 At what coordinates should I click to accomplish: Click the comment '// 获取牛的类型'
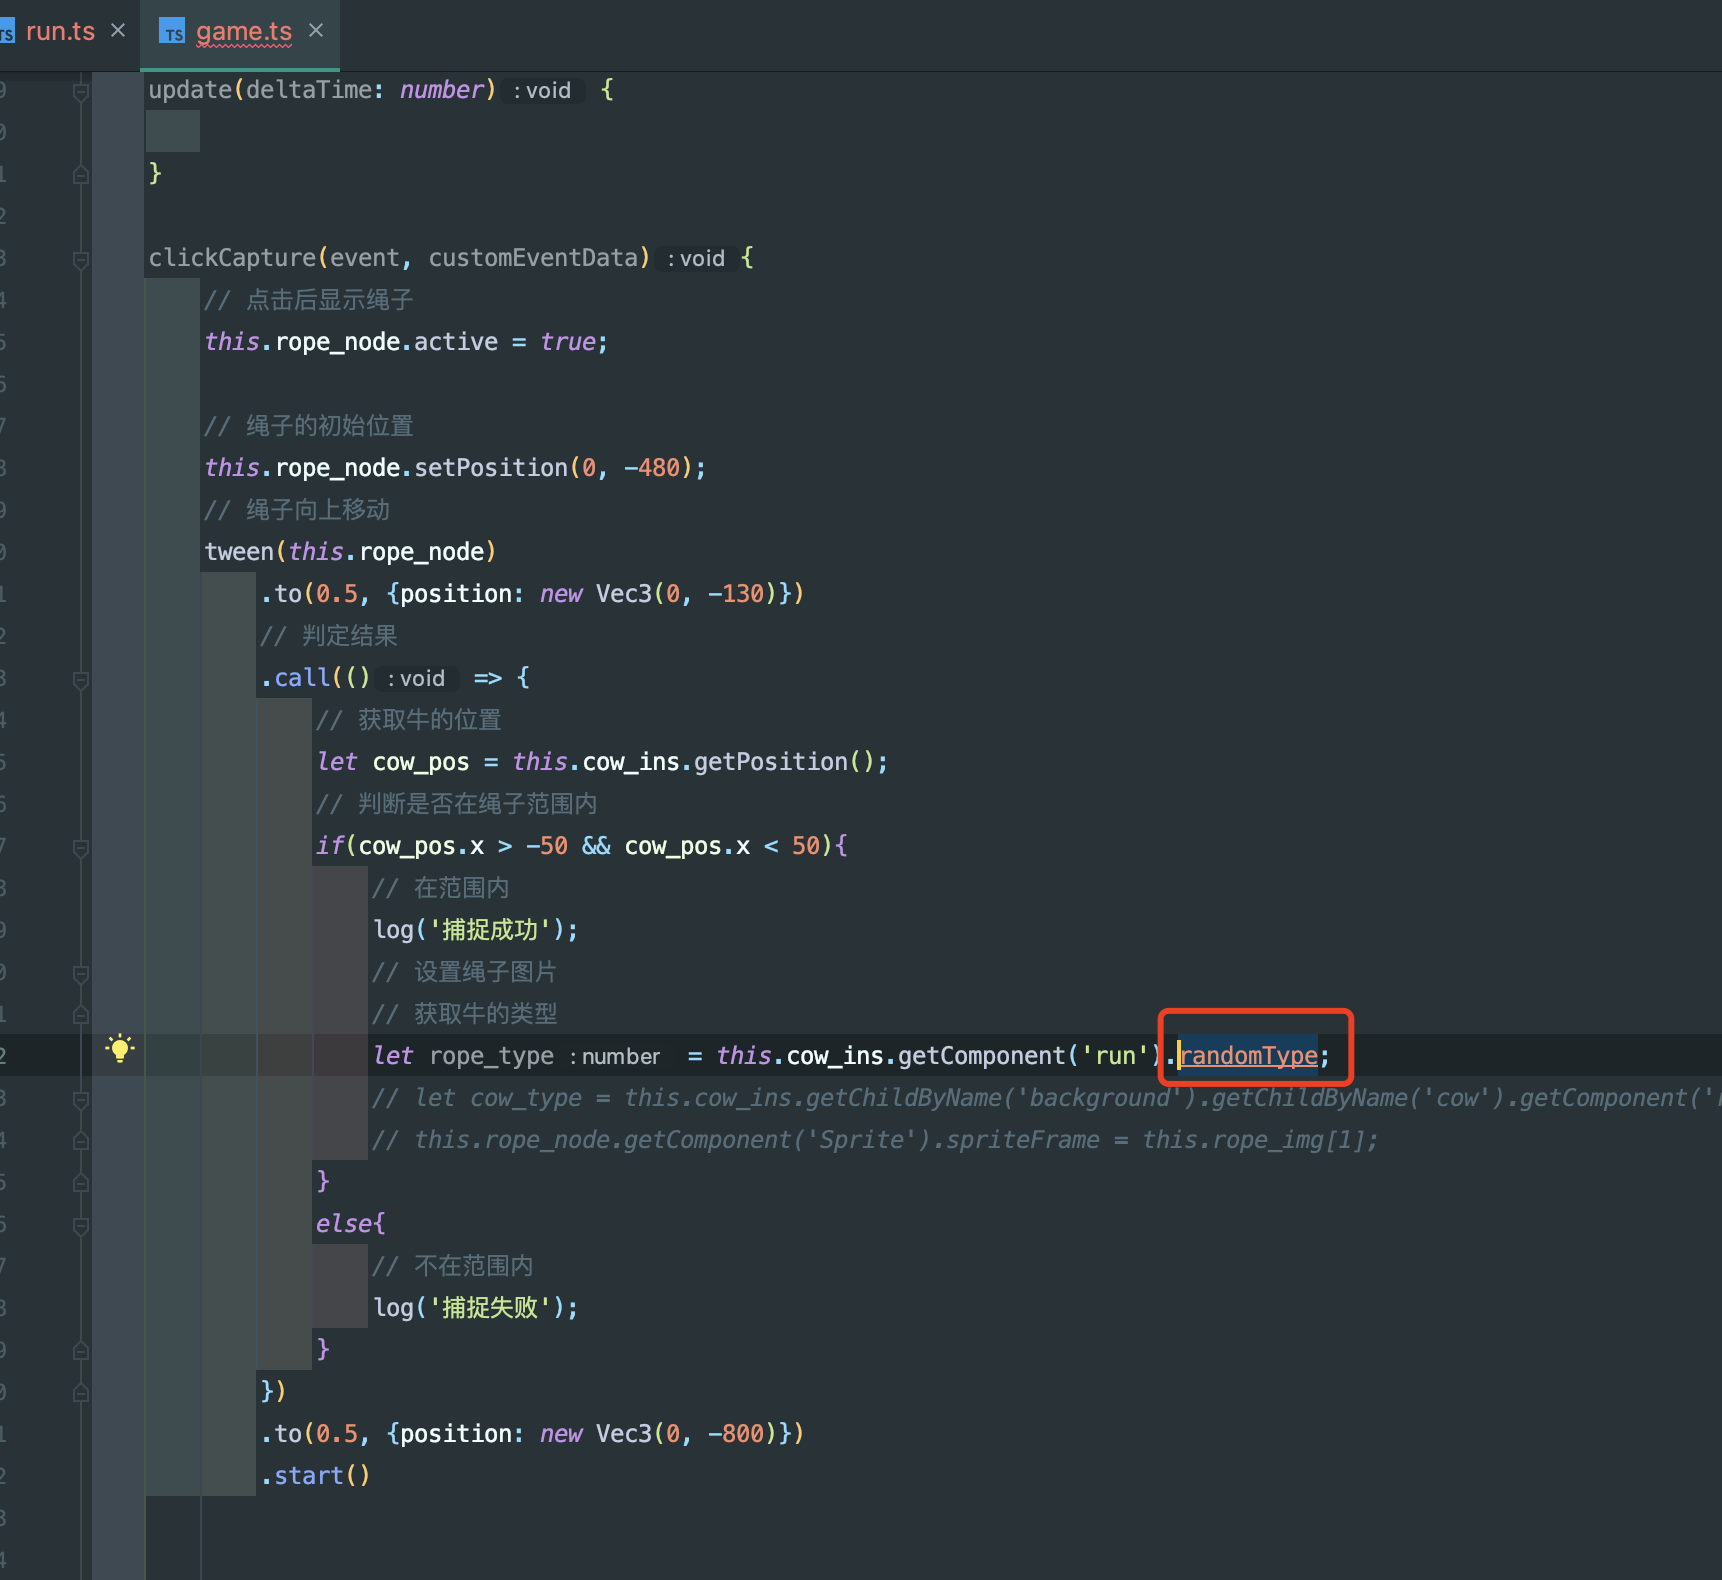click(465, 1014)
